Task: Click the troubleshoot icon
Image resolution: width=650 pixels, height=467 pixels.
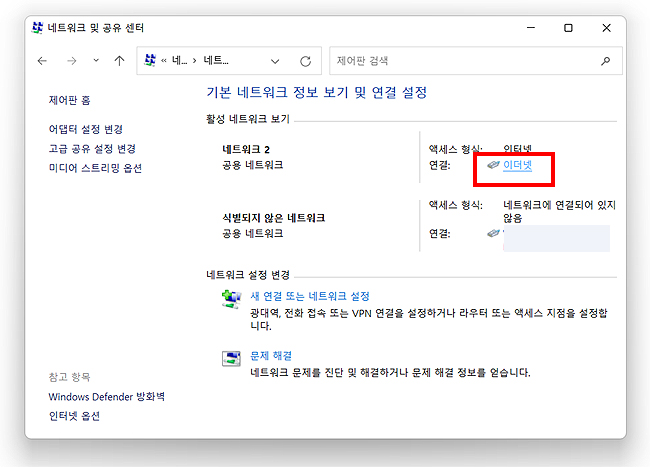Action: (231, 359)
